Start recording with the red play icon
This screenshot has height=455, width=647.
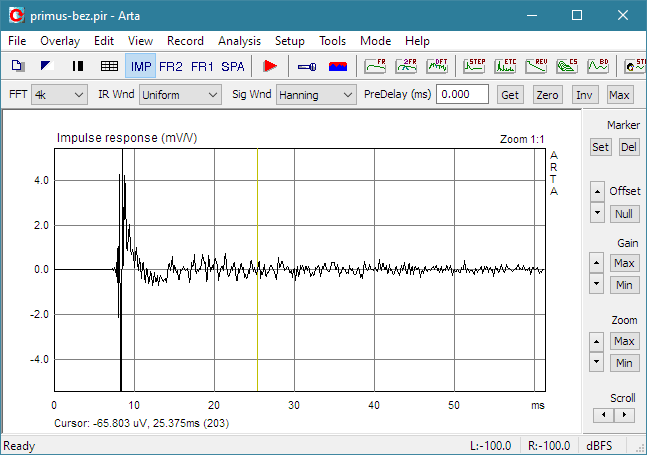point(269,66)
